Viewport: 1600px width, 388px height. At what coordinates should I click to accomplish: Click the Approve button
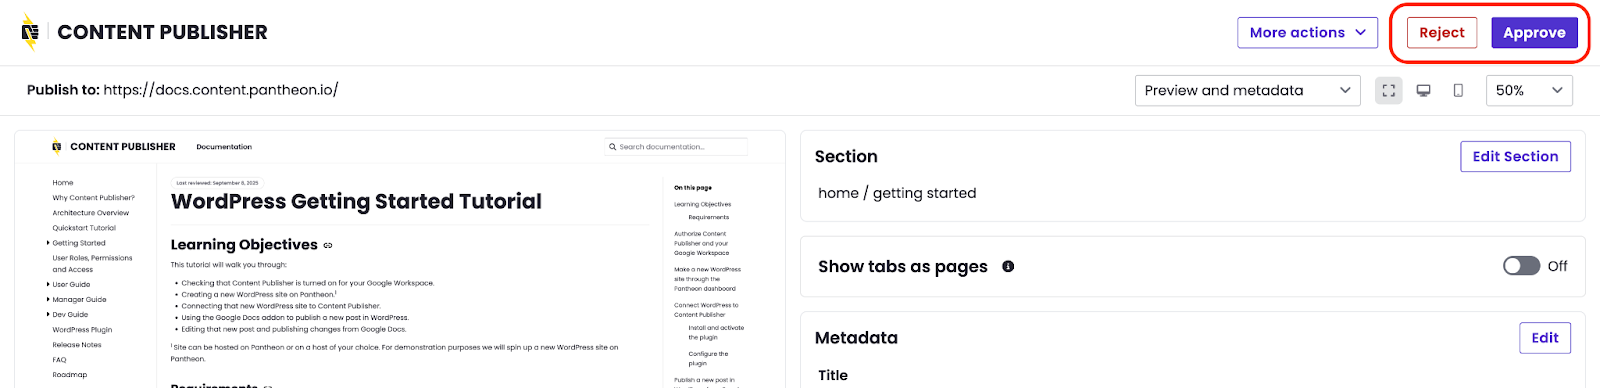(x=1534, y=32)
